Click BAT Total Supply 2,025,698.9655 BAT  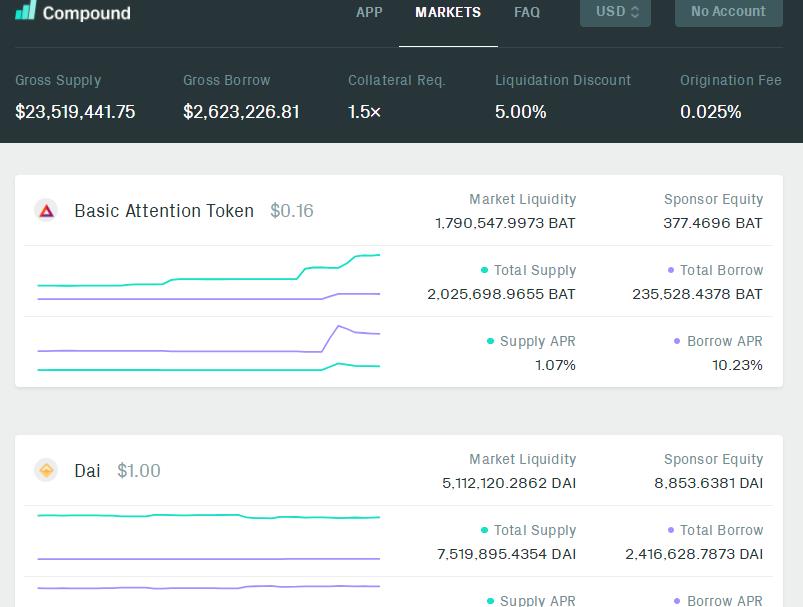501,294
